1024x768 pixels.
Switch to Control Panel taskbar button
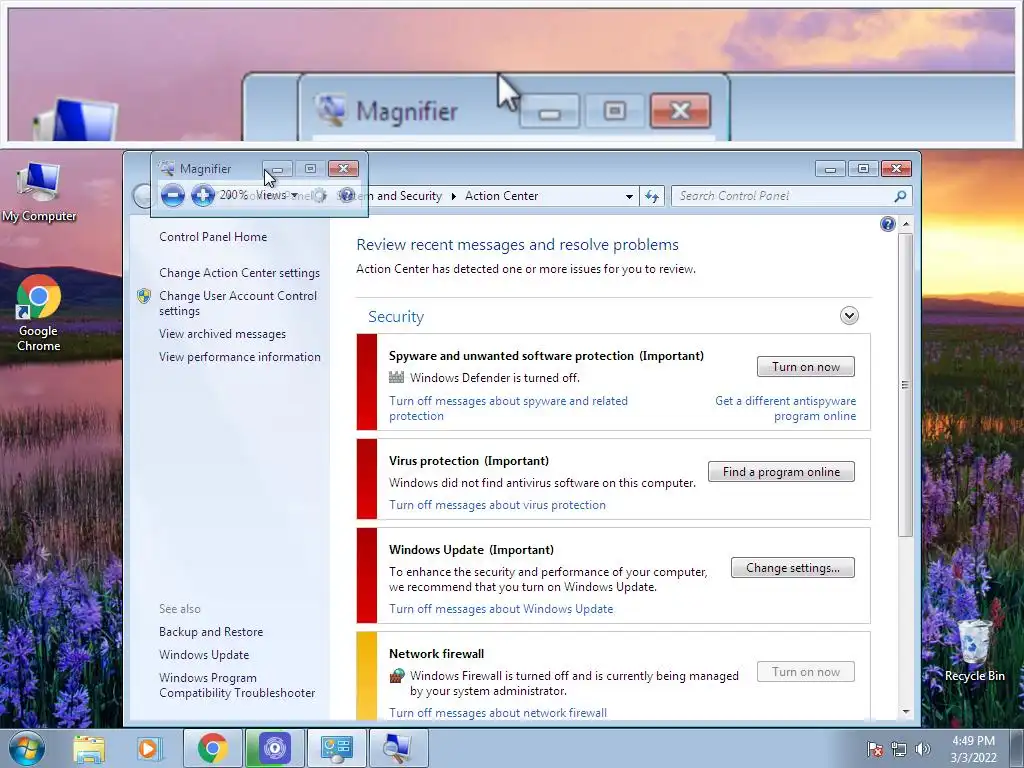pos(336,748)
